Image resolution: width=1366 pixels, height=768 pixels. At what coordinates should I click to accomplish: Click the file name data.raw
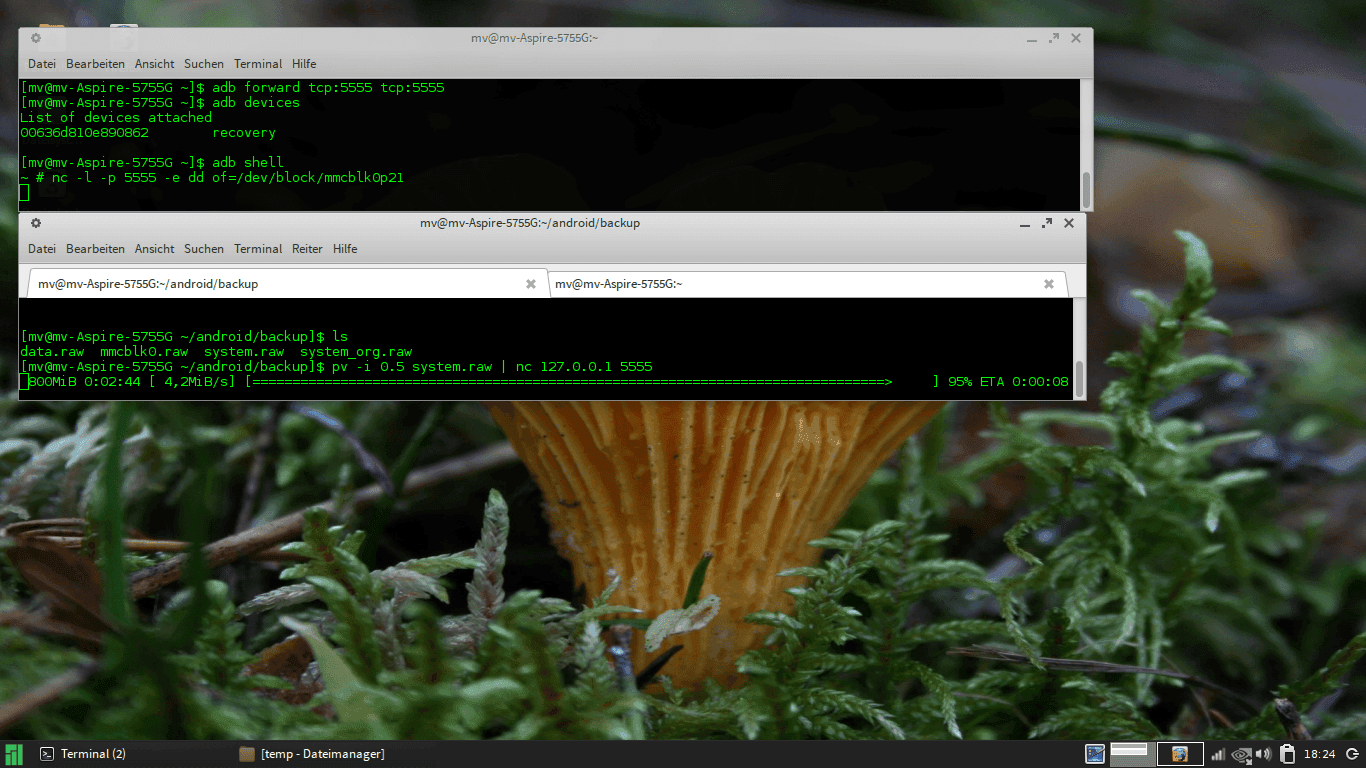click(52, 352)
